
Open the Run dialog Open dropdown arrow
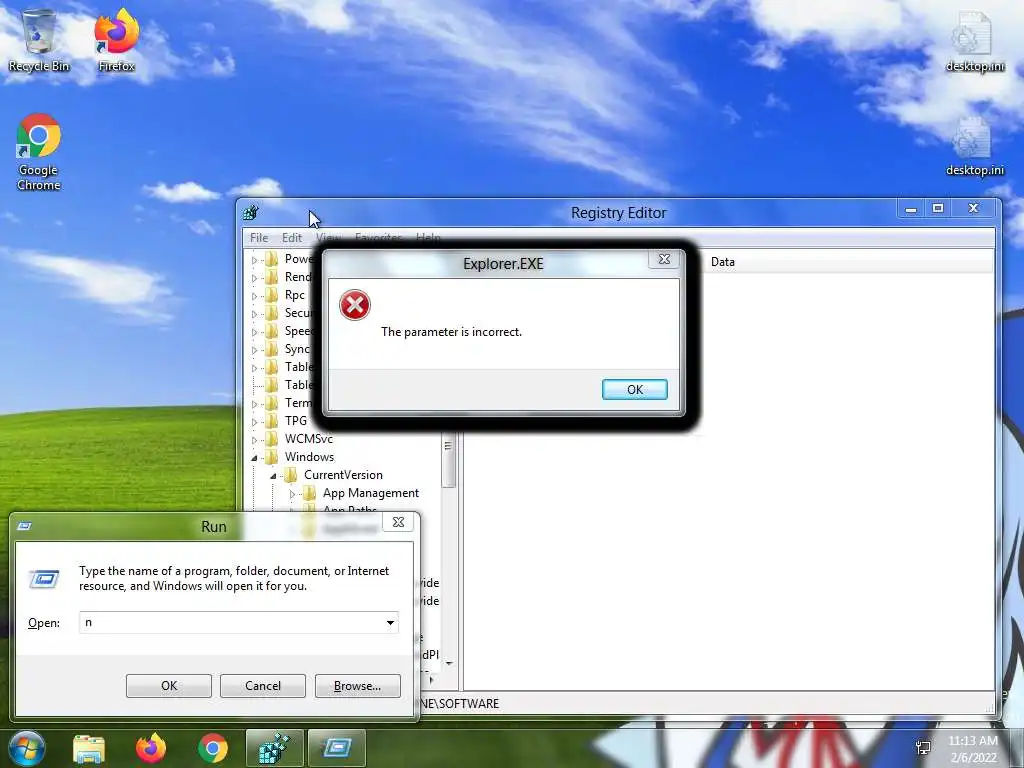coord(390,622)
